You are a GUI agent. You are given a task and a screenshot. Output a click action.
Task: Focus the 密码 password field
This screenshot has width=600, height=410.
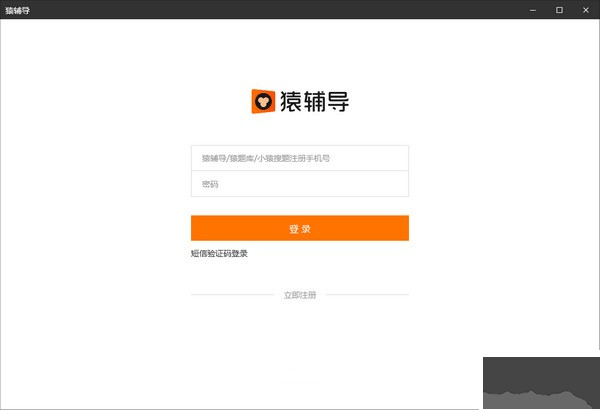click(x=300, y=184)
